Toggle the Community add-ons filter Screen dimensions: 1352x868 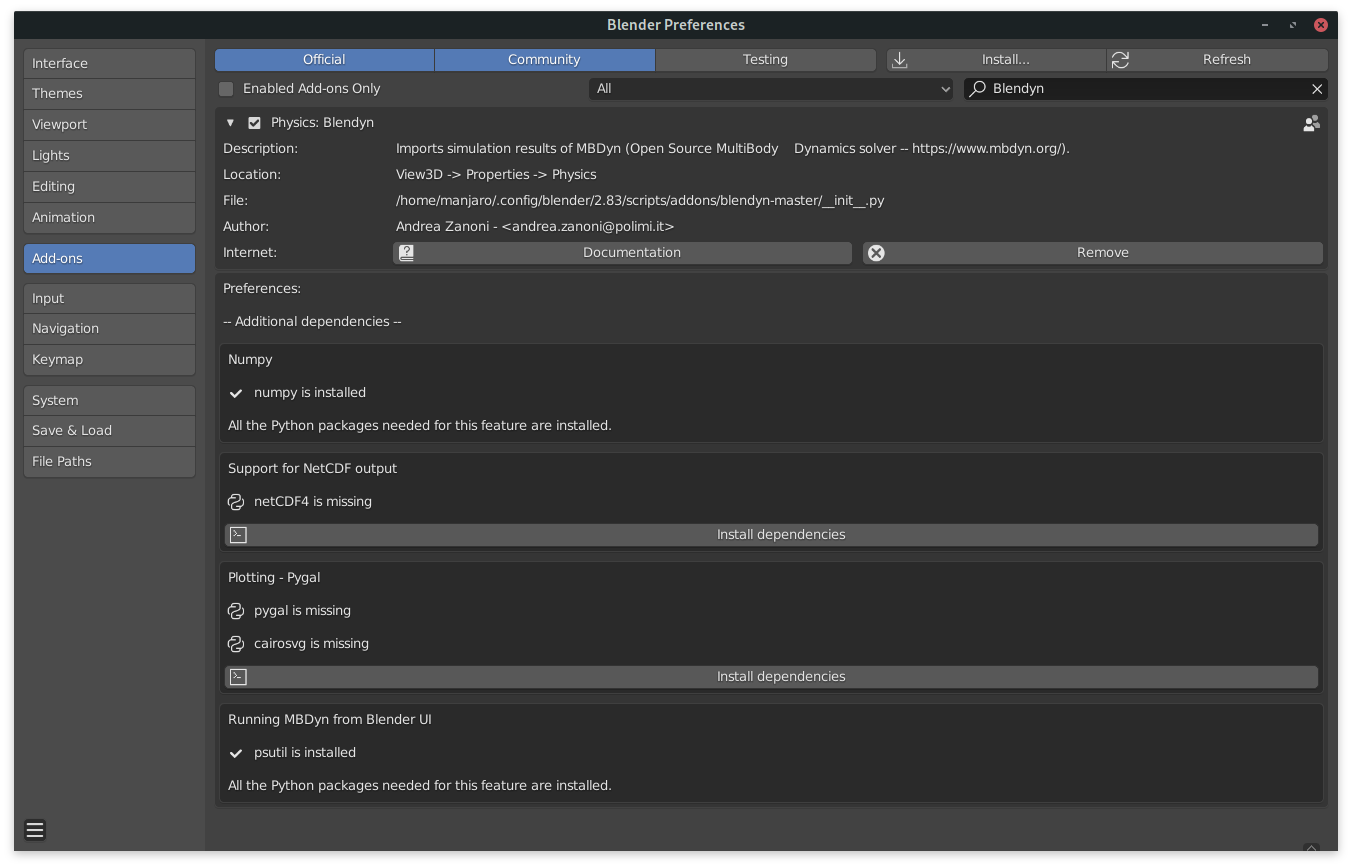point(544,60)
